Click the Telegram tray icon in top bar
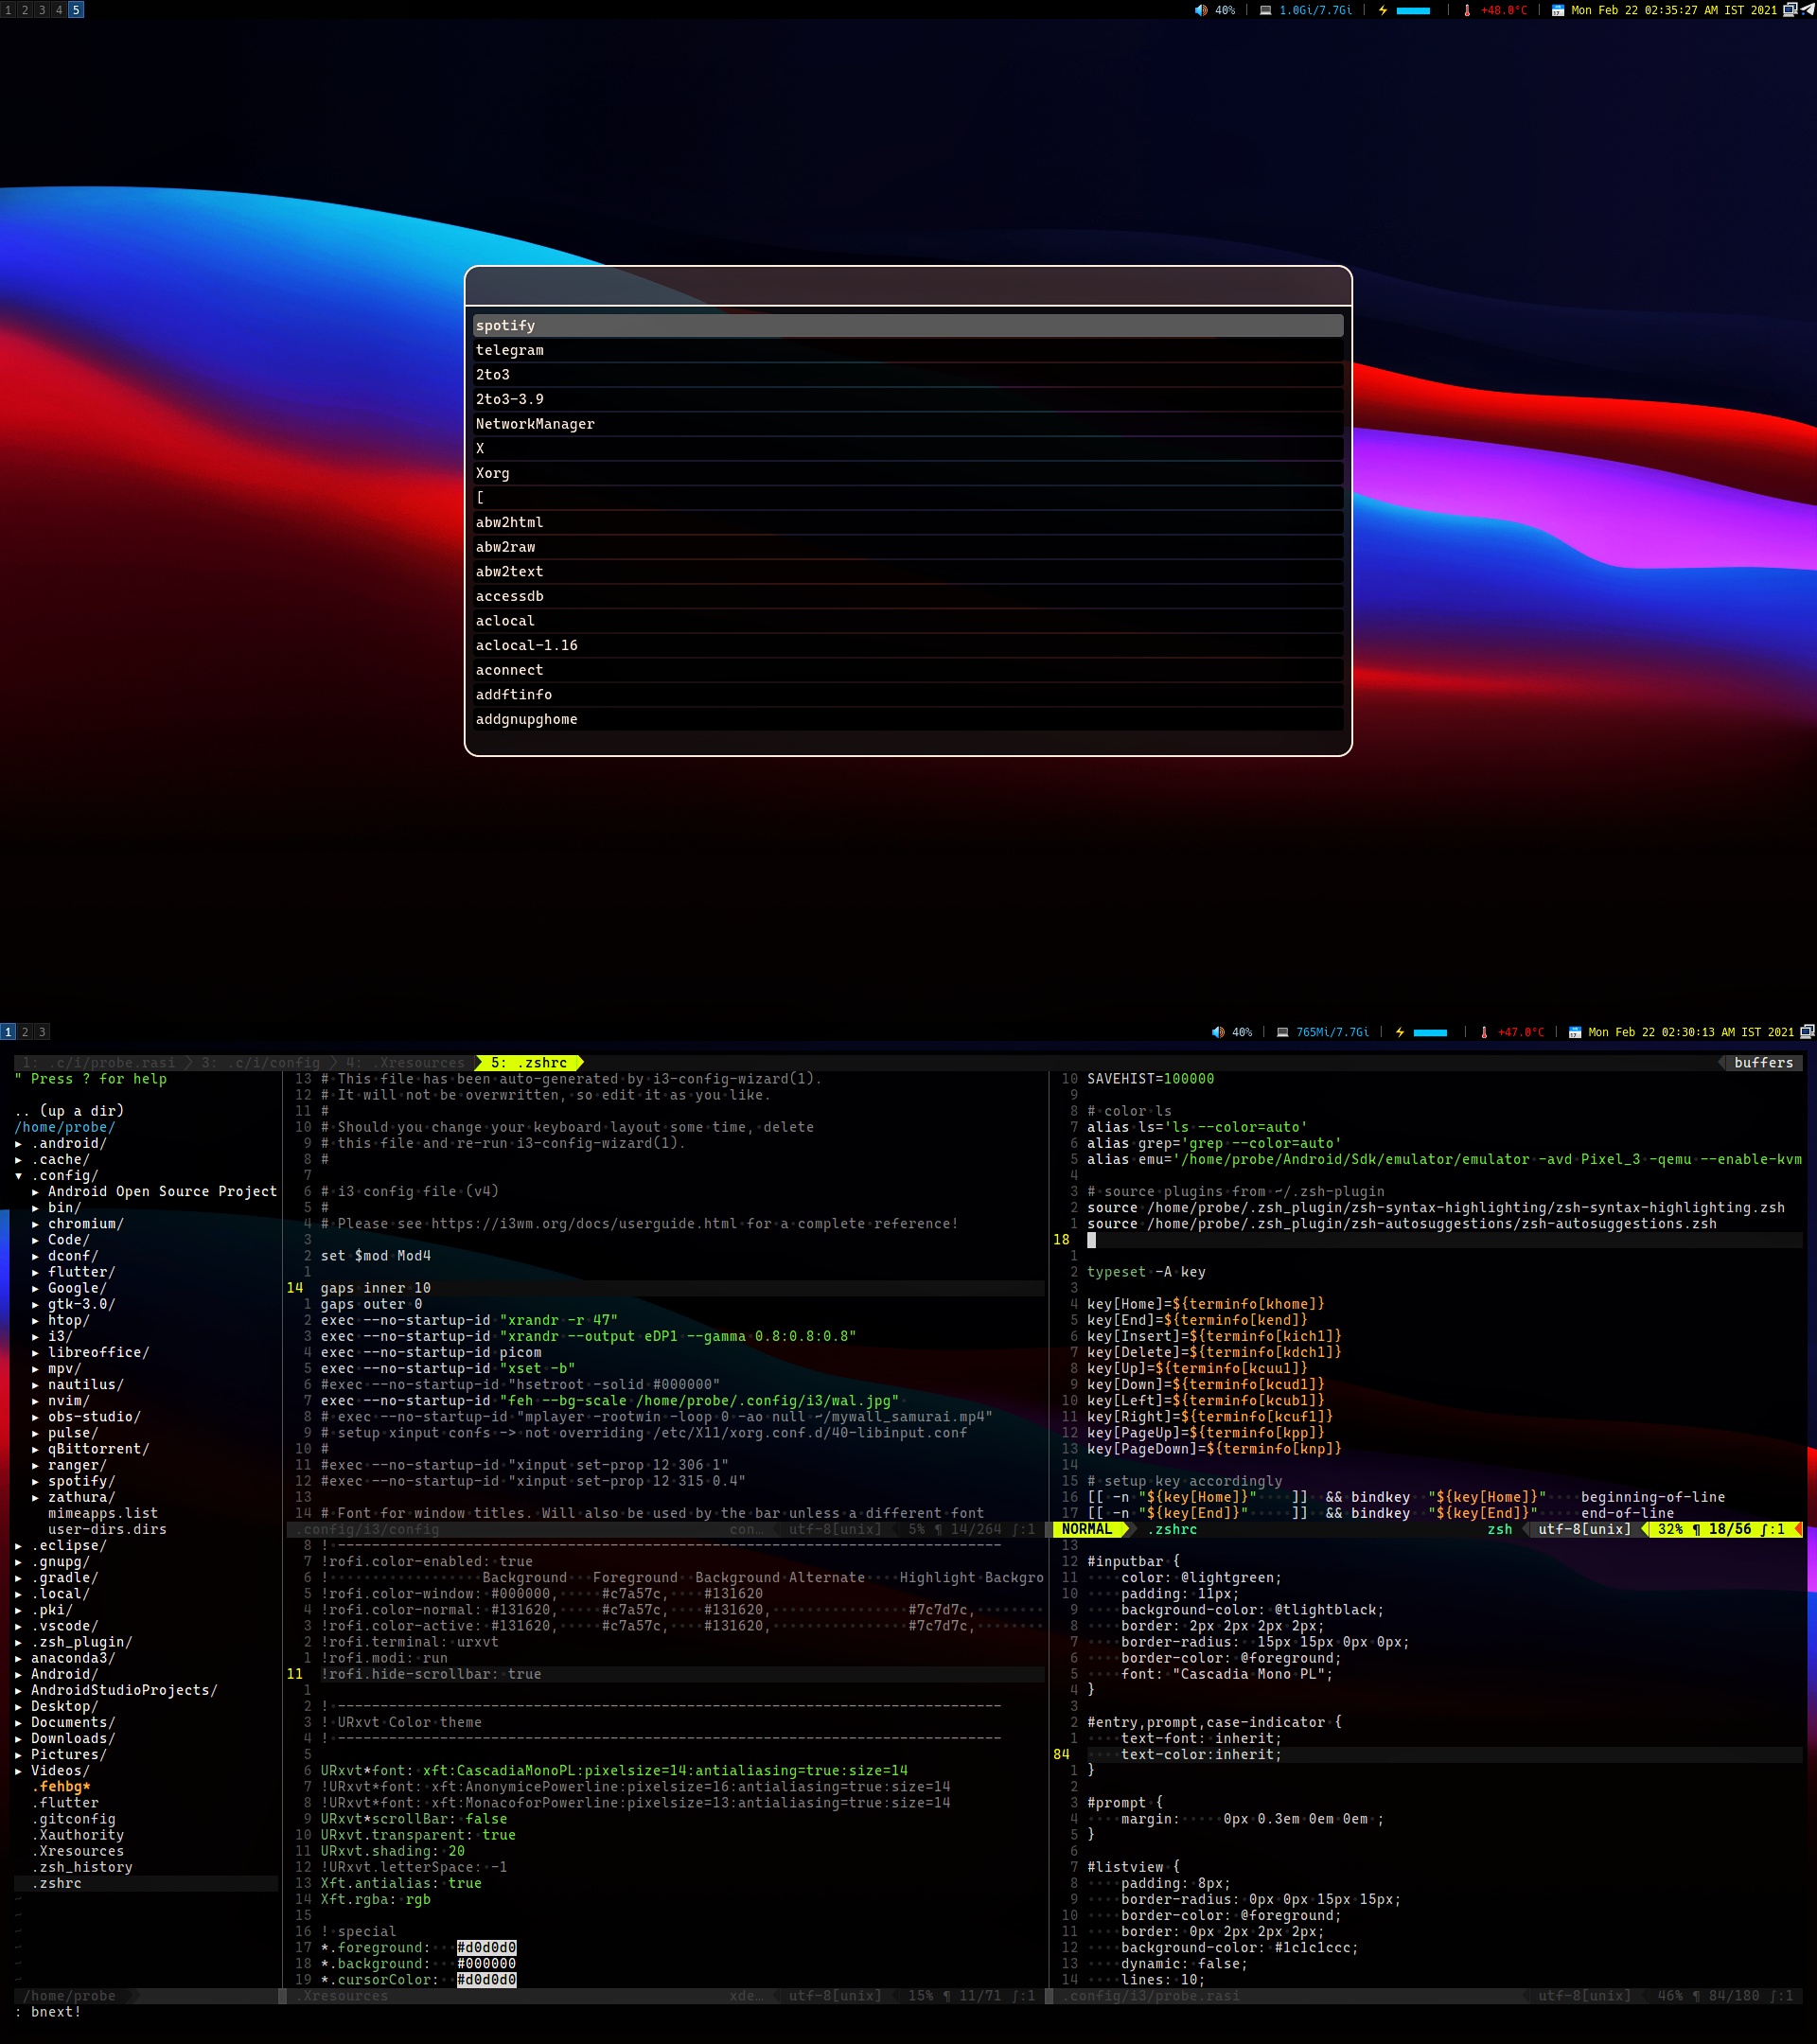Screen dimensions: 1817x2044 click(1808, 10)
